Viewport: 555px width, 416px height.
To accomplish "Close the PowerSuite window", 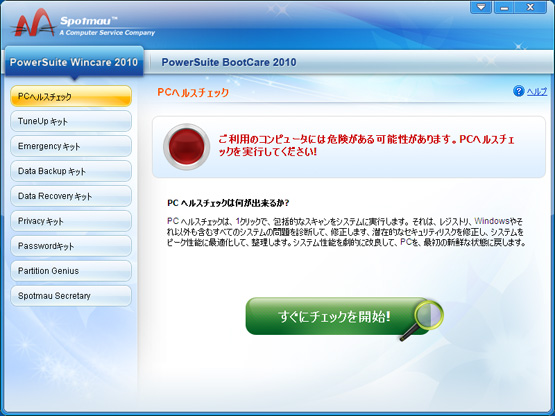I will tap(530, 7).
